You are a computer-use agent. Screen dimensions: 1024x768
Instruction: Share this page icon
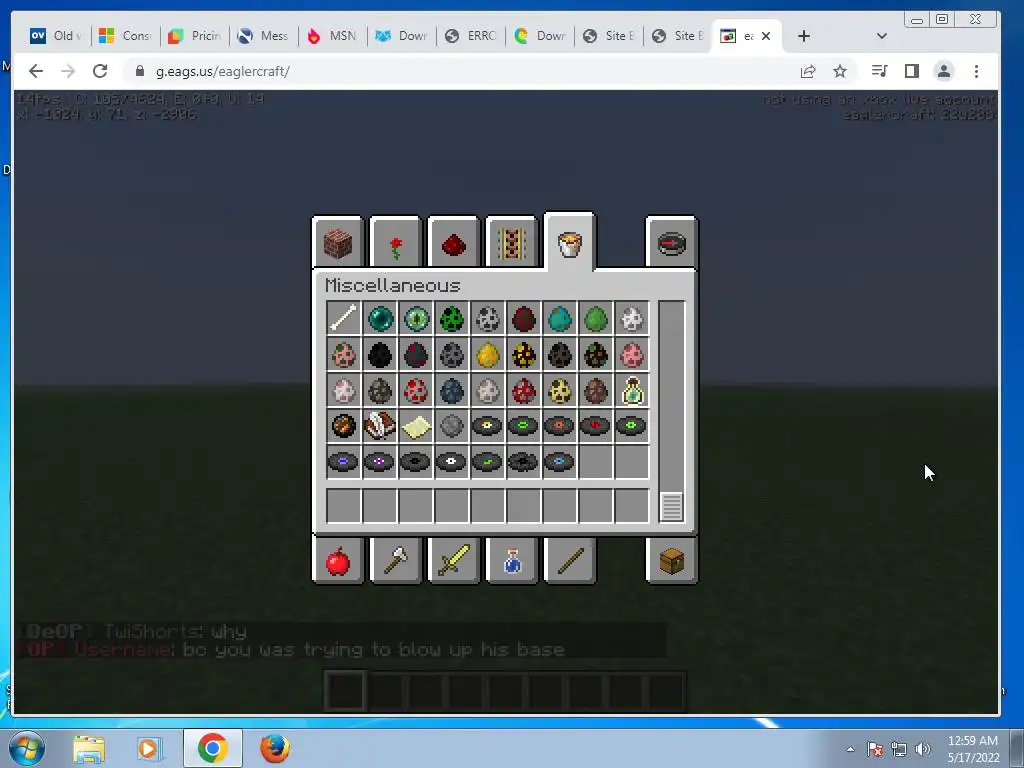(808, 71)
